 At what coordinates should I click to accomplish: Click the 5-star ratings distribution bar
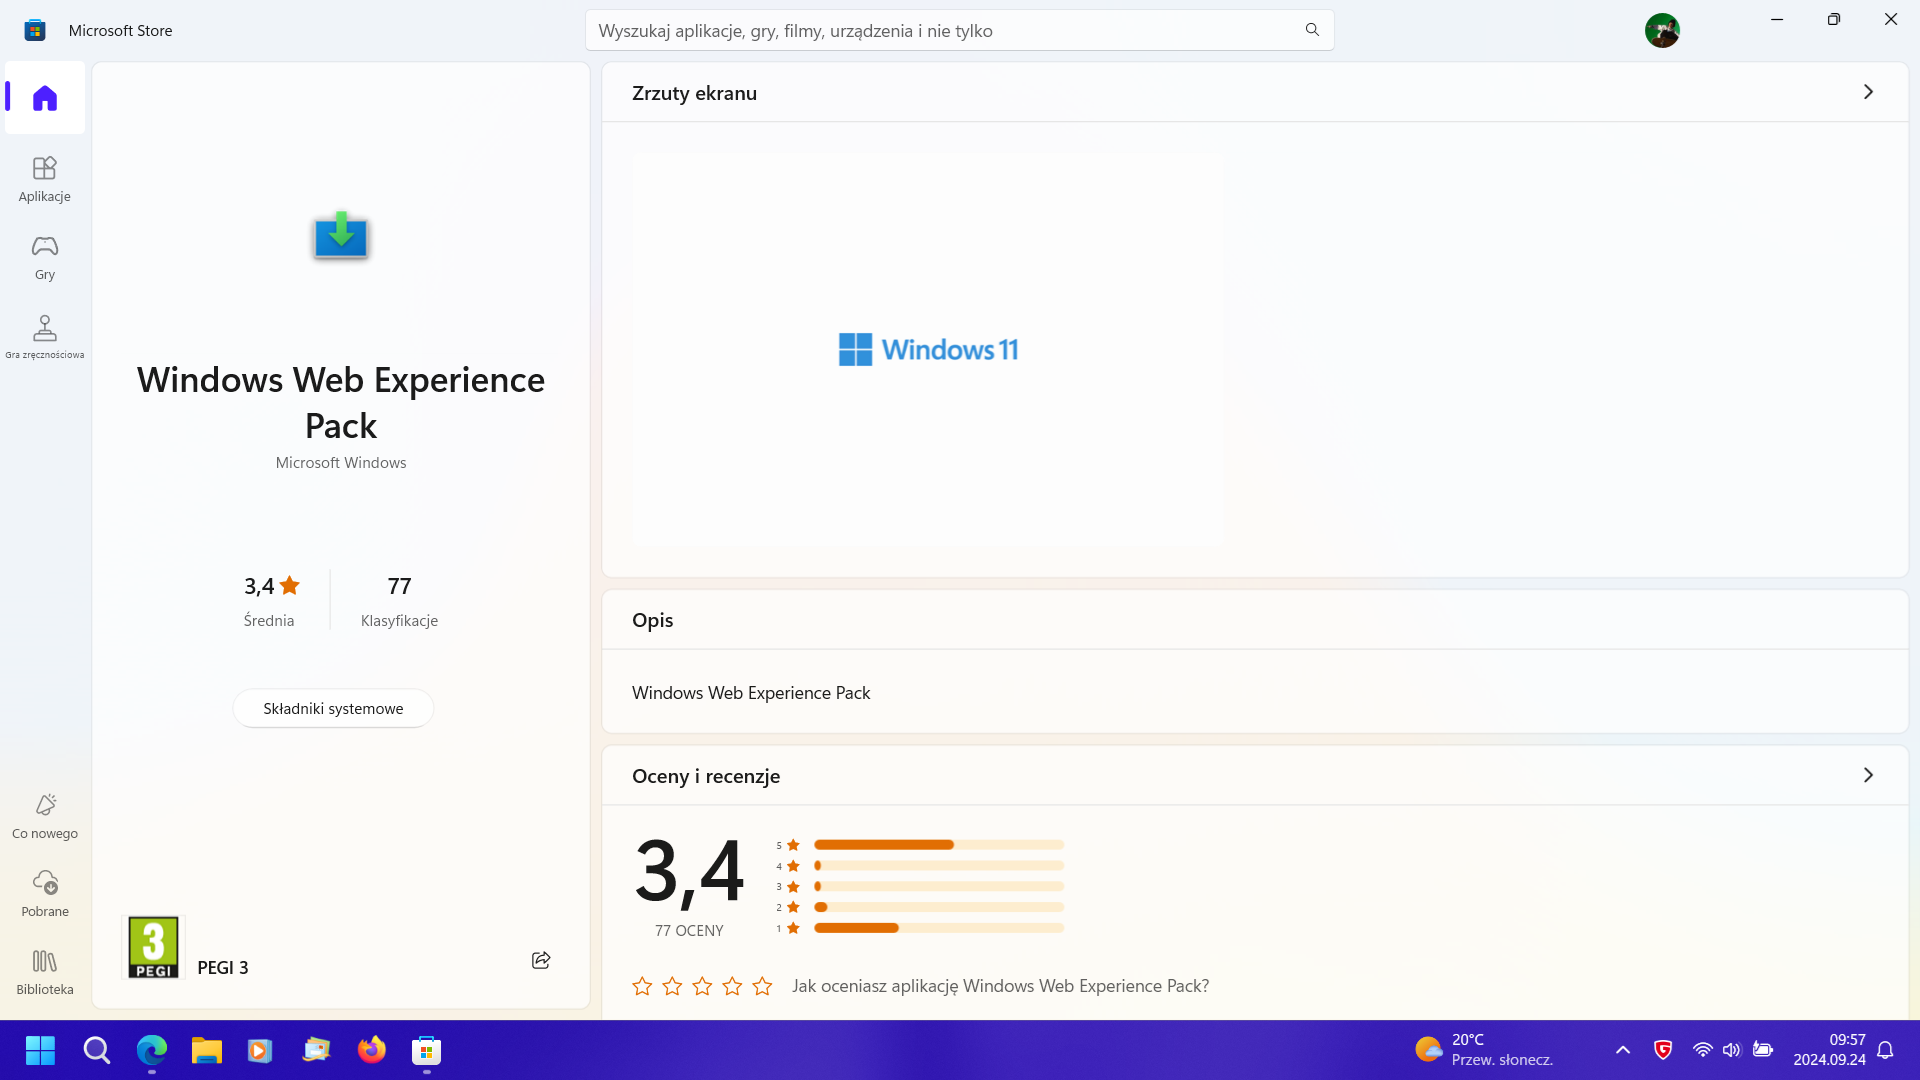938,844
